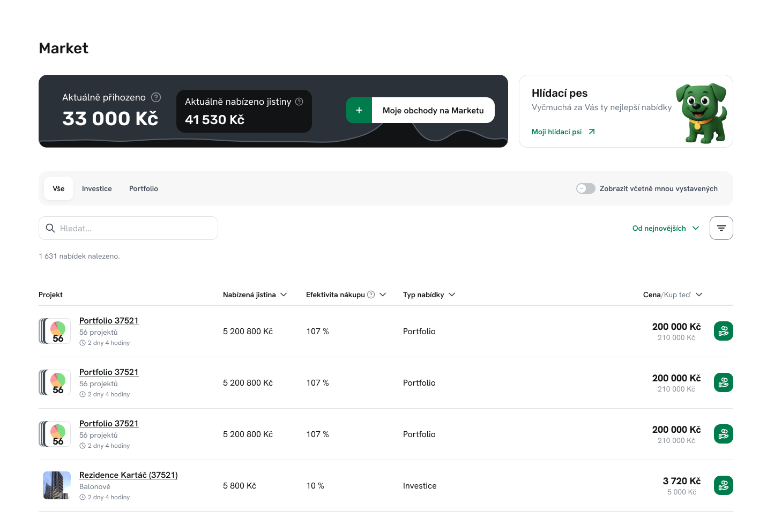771x519 pixels.
Task: Click buy icon on Rezidence Kartáč row
Action: coord(723,485)
